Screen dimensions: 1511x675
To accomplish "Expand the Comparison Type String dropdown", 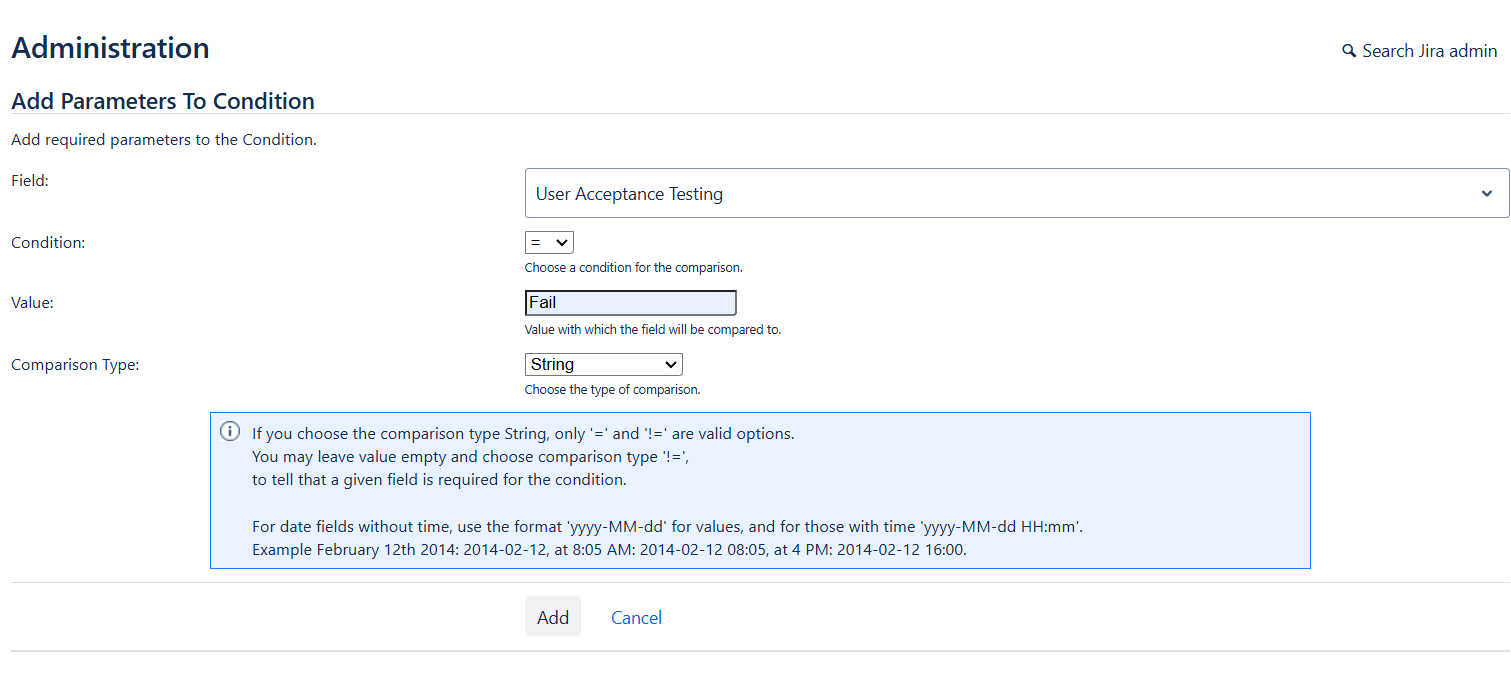I will pyautogui.click(x=603, y=365).
